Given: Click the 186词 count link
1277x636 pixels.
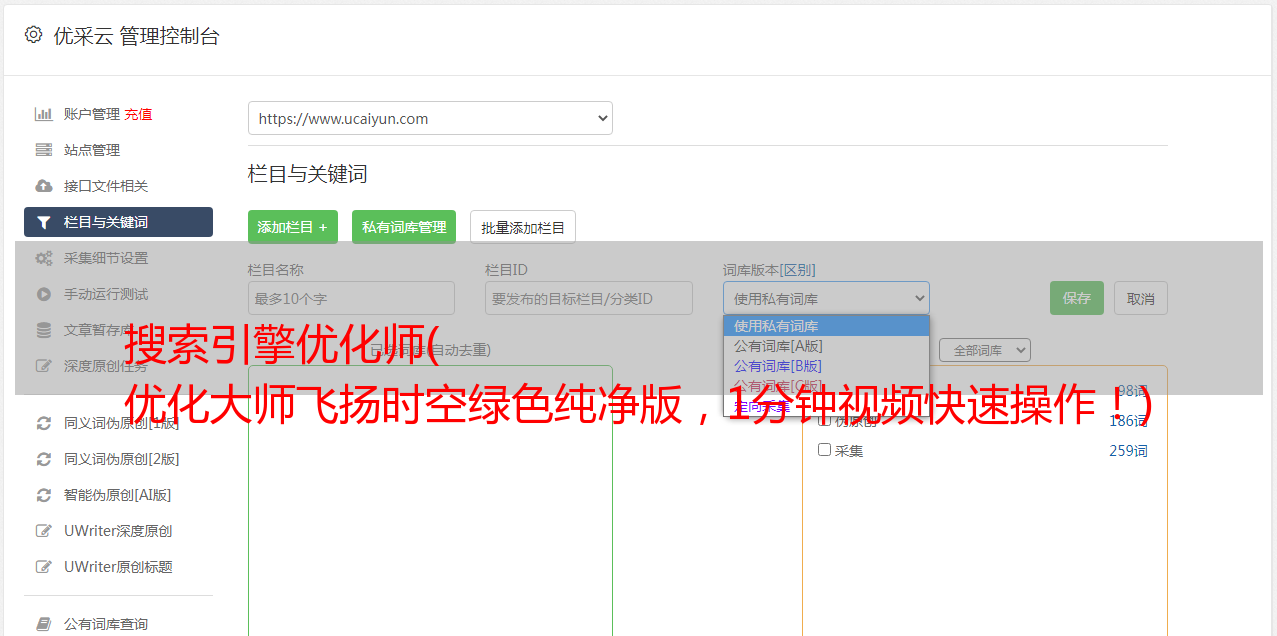Looking at the screenshot, I should coord(1128,421).
